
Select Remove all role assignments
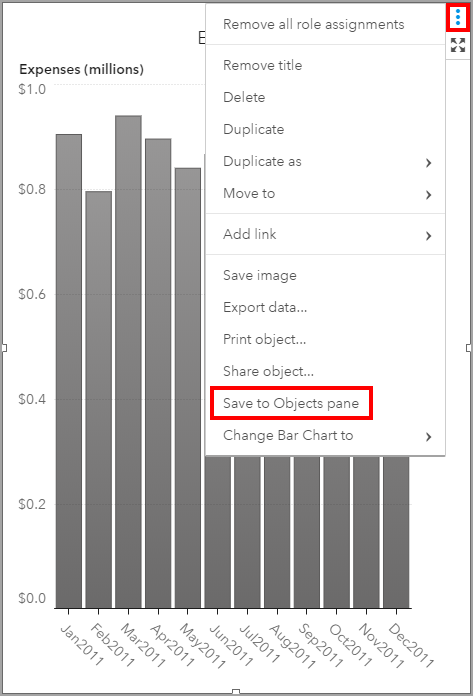[314, 24]
